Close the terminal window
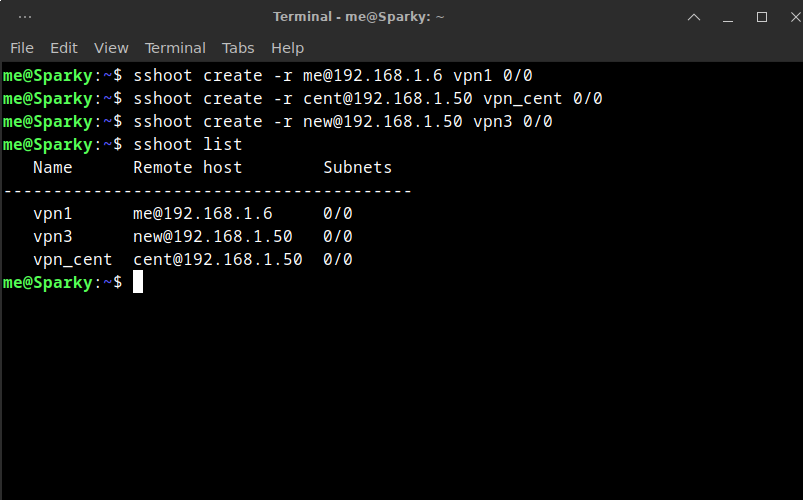This screenshot has width=803, height=500. [x=789, y=17]
